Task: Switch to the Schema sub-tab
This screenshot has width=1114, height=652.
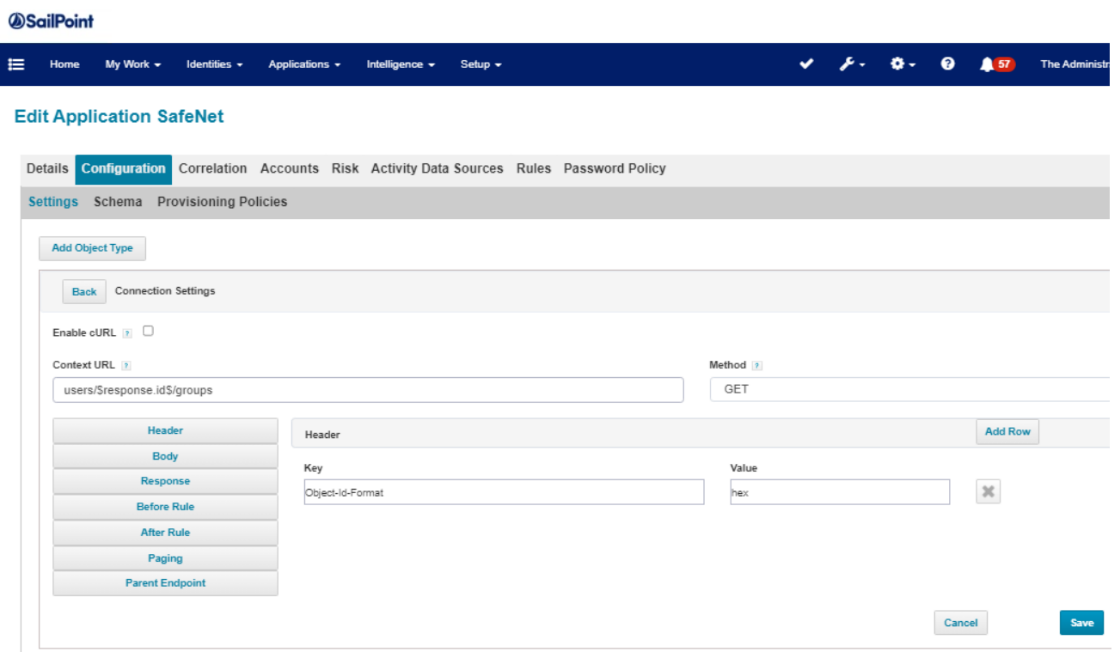Action: click(118, 202)
